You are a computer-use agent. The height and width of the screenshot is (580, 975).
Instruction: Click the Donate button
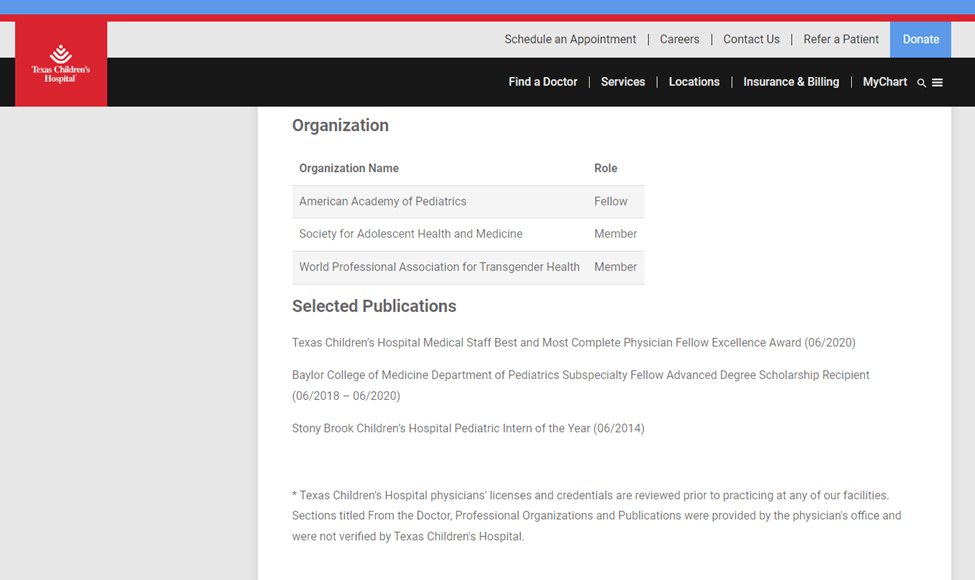920,40
